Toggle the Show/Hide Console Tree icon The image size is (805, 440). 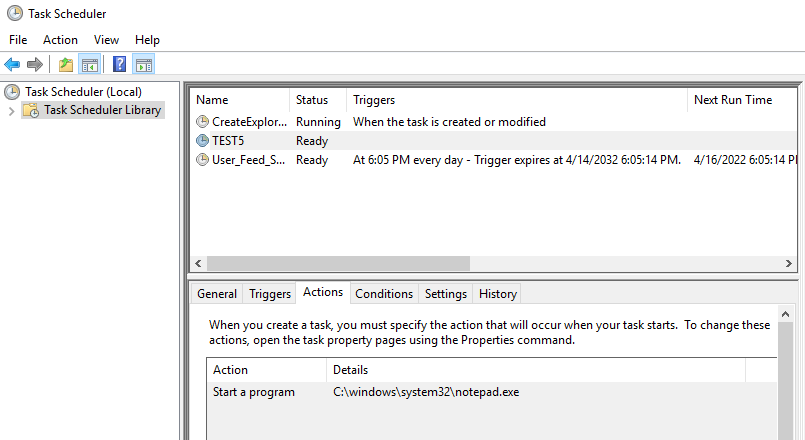click(90, 65)
